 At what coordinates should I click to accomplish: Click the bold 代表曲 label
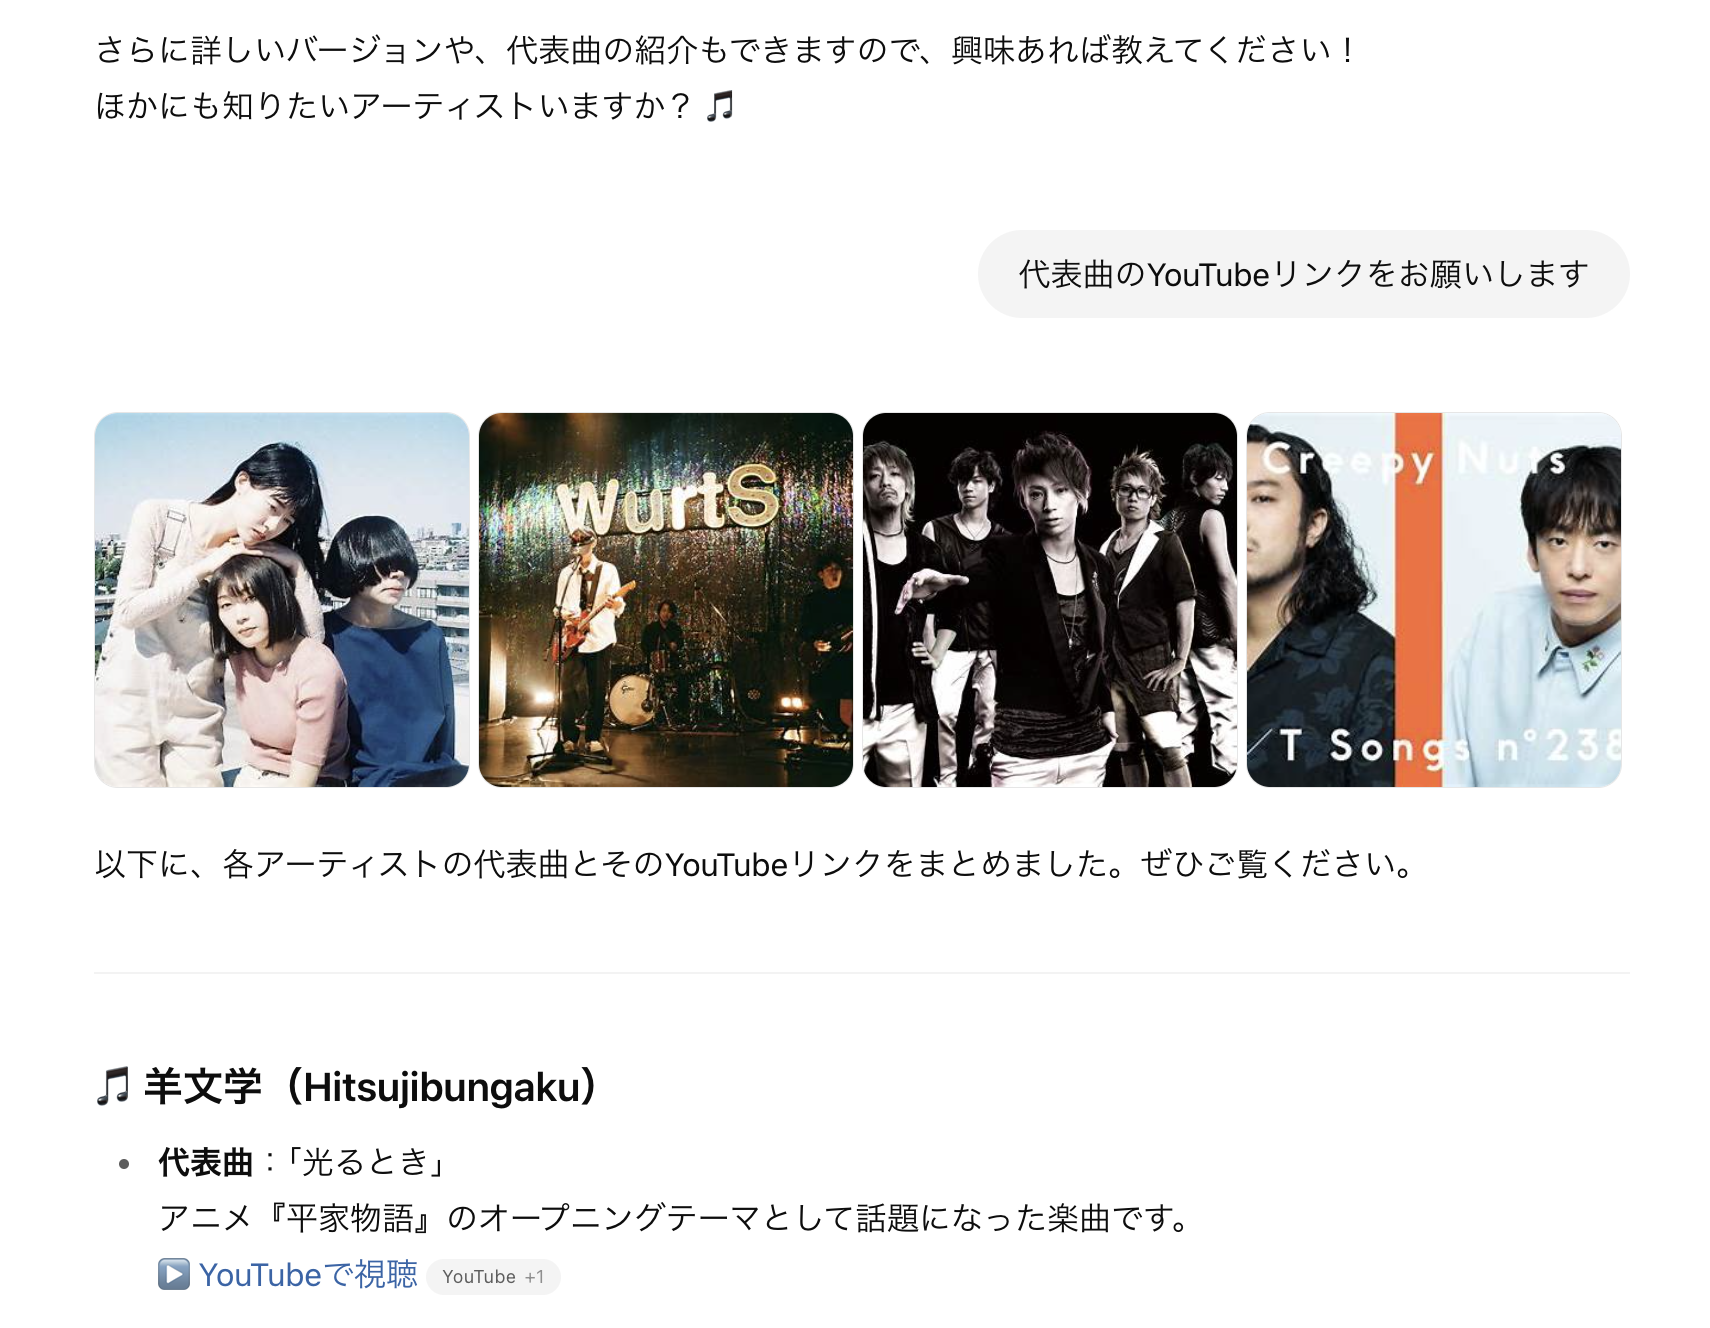(x=205, y=1162)
